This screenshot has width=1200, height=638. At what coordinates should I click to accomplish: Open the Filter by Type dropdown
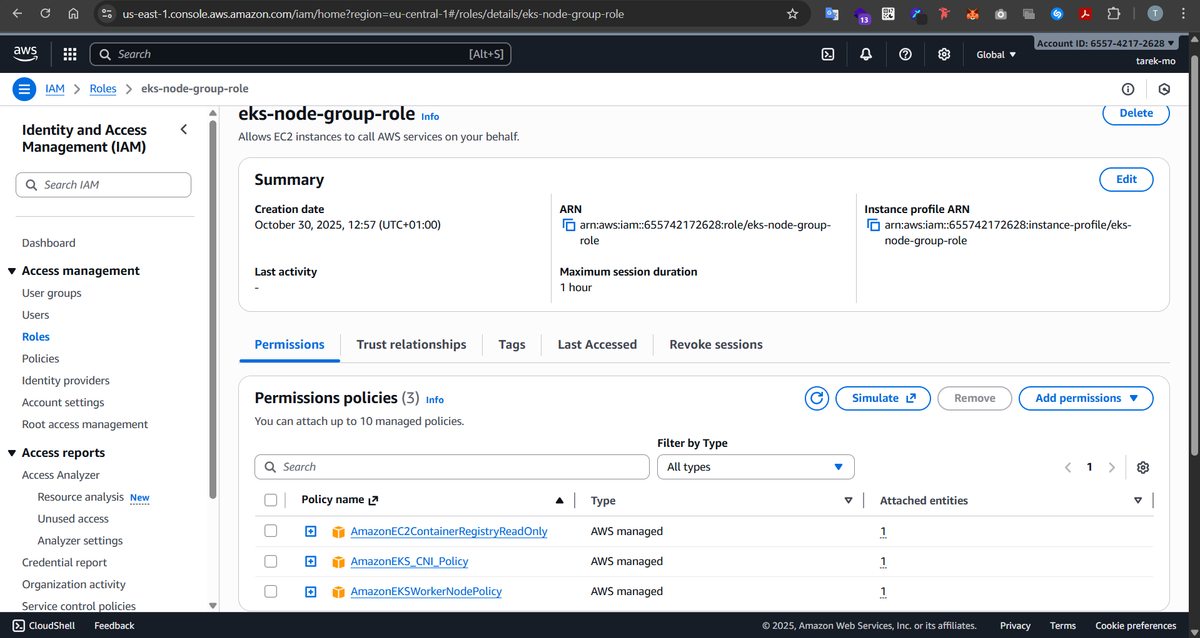755,467
